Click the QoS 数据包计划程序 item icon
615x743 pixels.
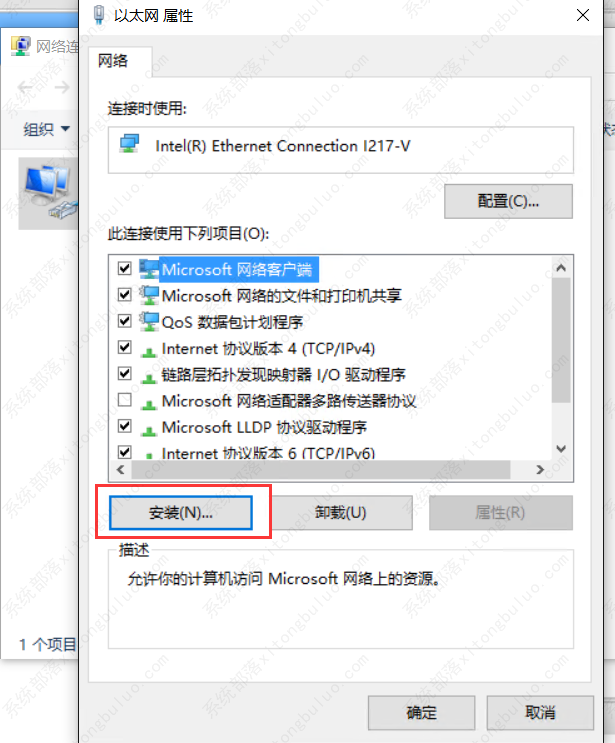coord(149,322)
